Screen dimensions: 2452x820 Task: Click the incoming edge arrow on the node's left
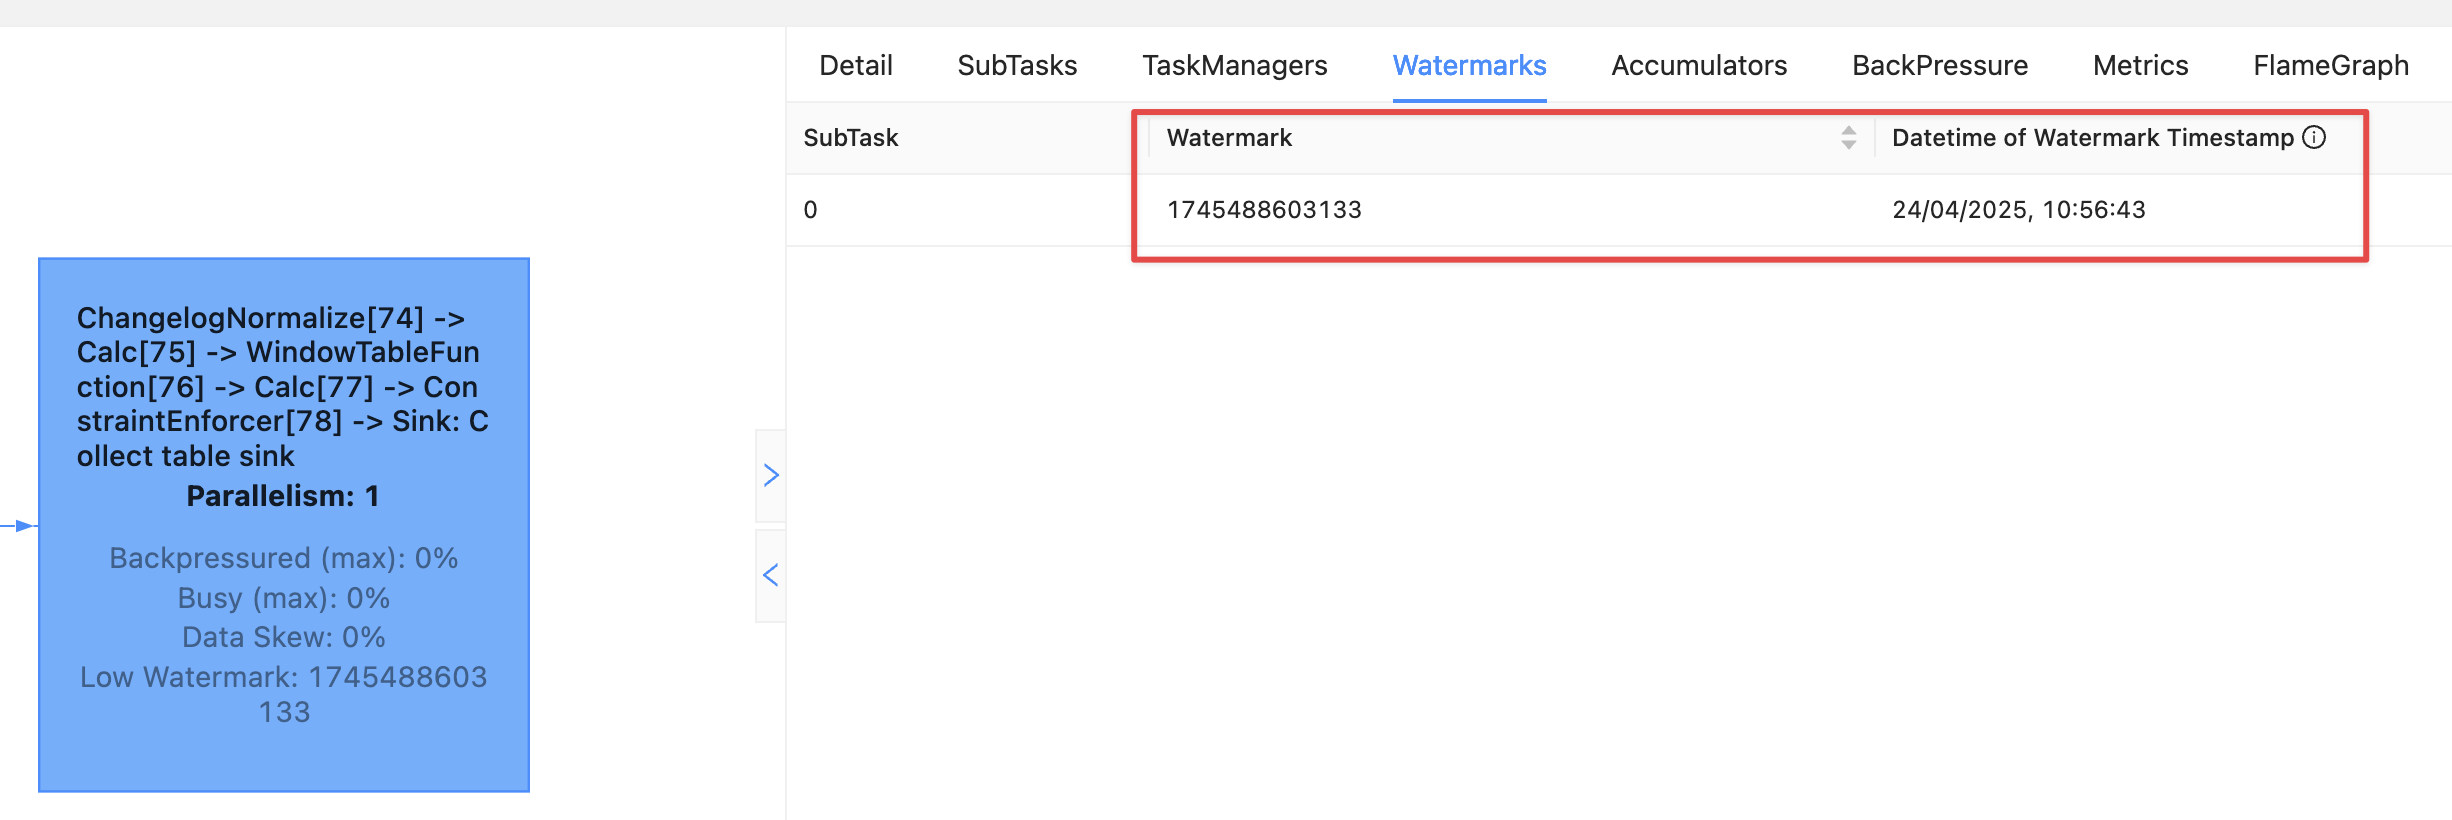click(22, 526)
